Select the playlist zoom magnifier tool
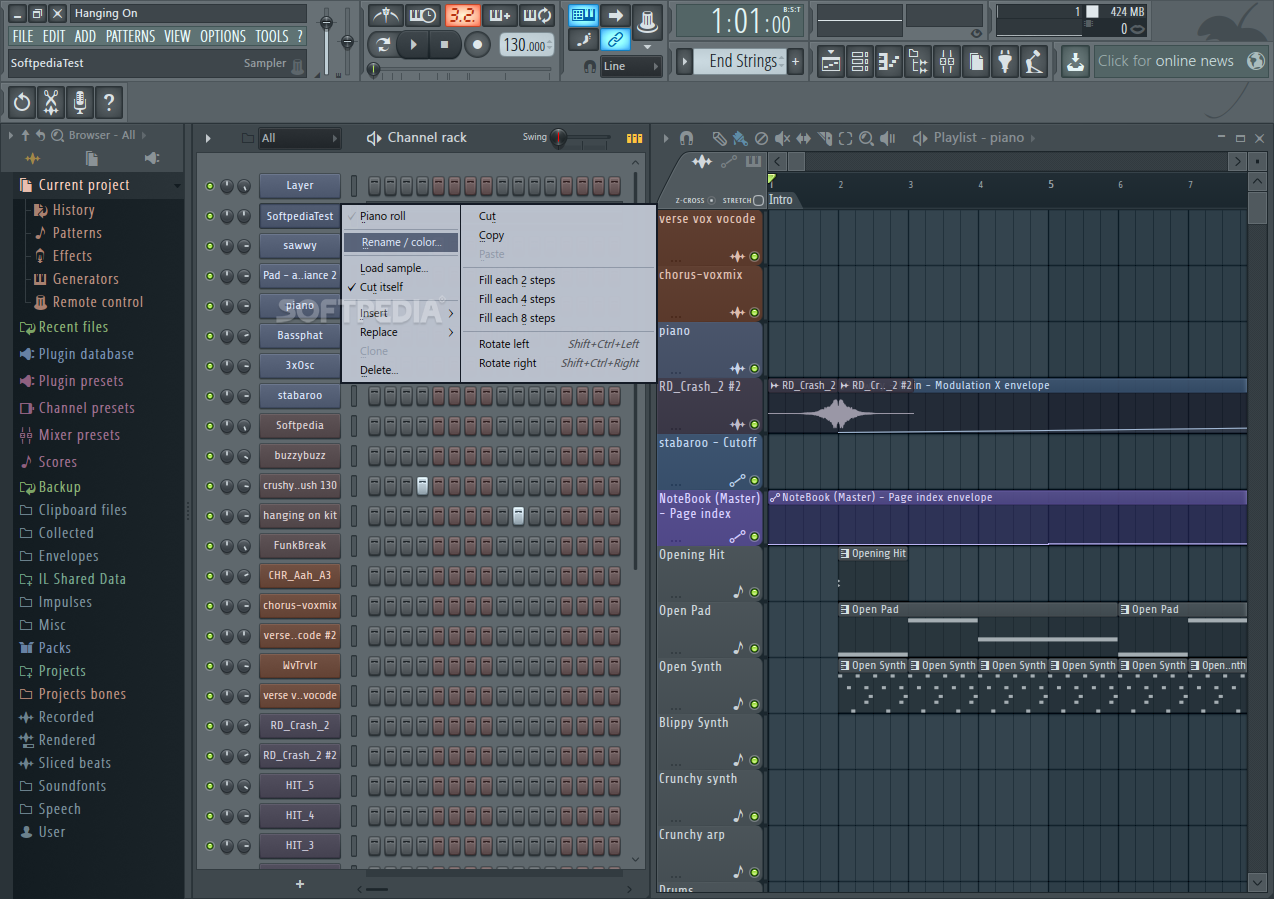This screenshot has height=899, width=1274. (866, 138)
